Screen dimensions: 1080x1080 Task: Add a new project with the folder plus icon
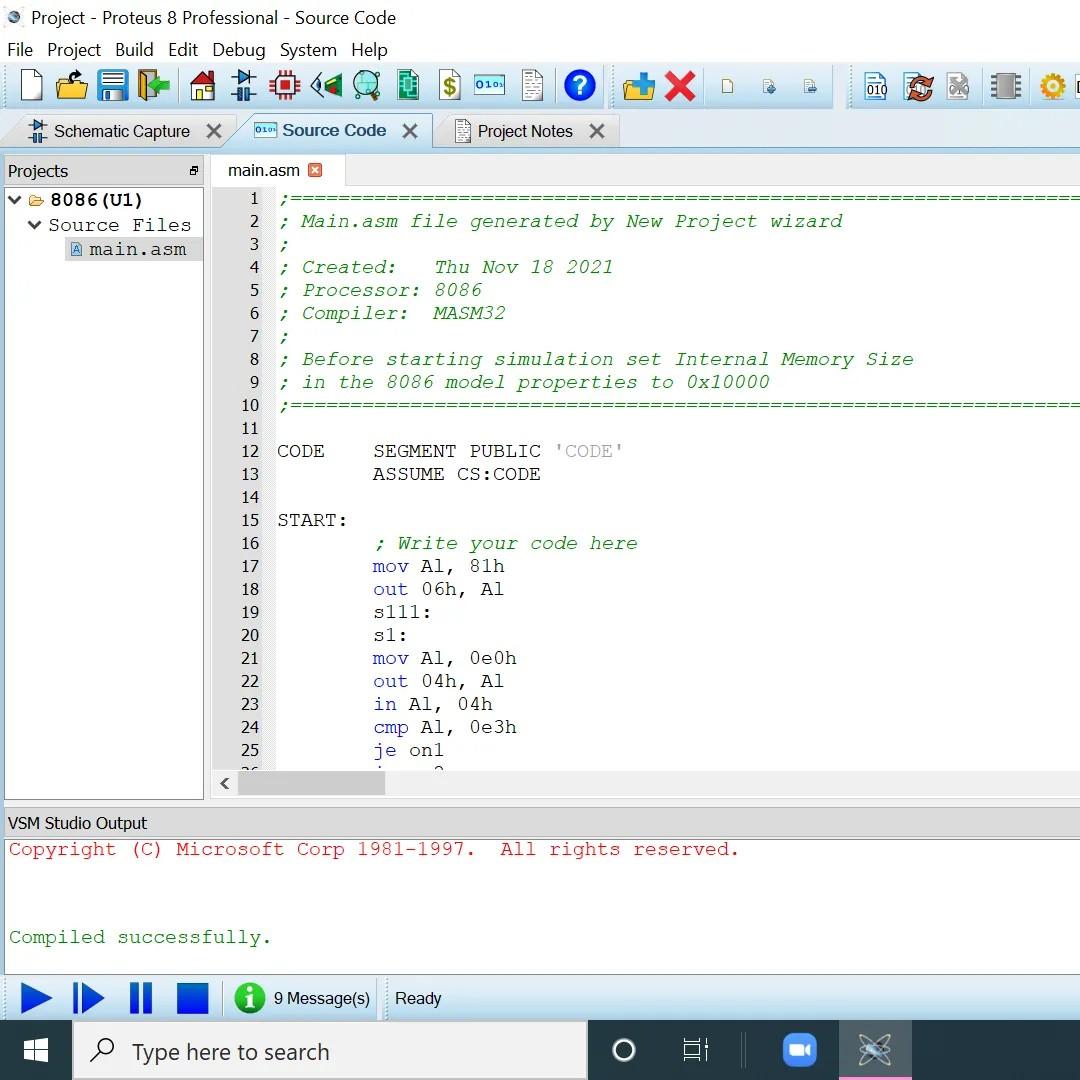(638, 86)
